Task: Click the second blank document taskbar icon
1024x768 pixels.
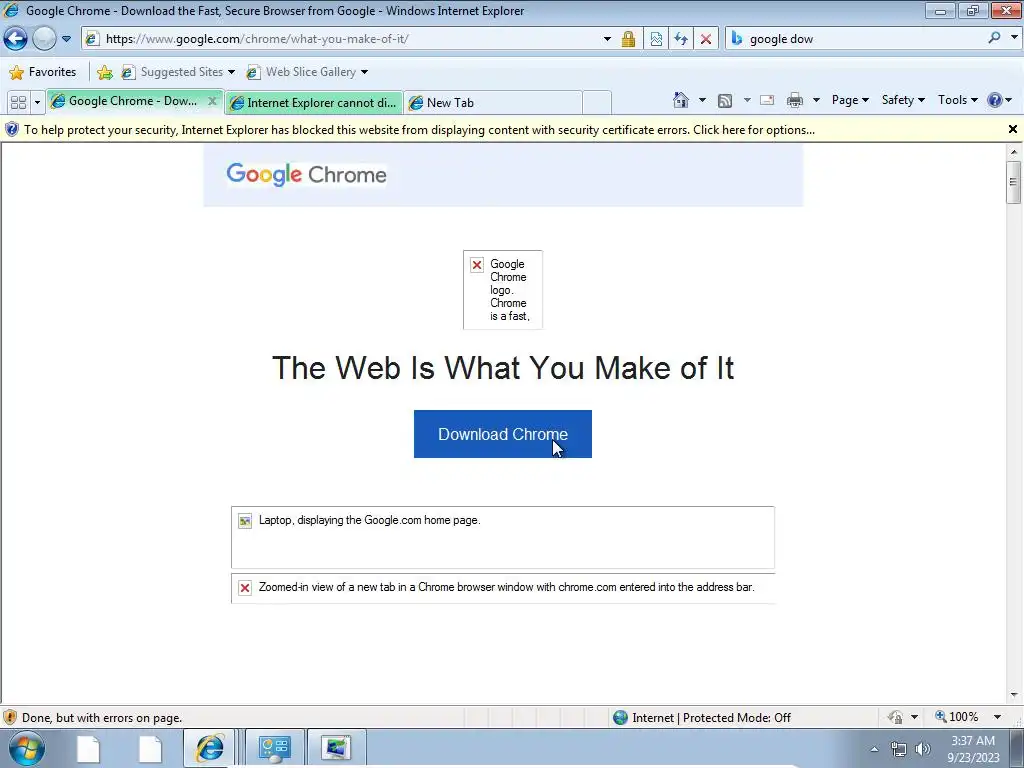Action: pyautogui.click(x=150, y=748)
